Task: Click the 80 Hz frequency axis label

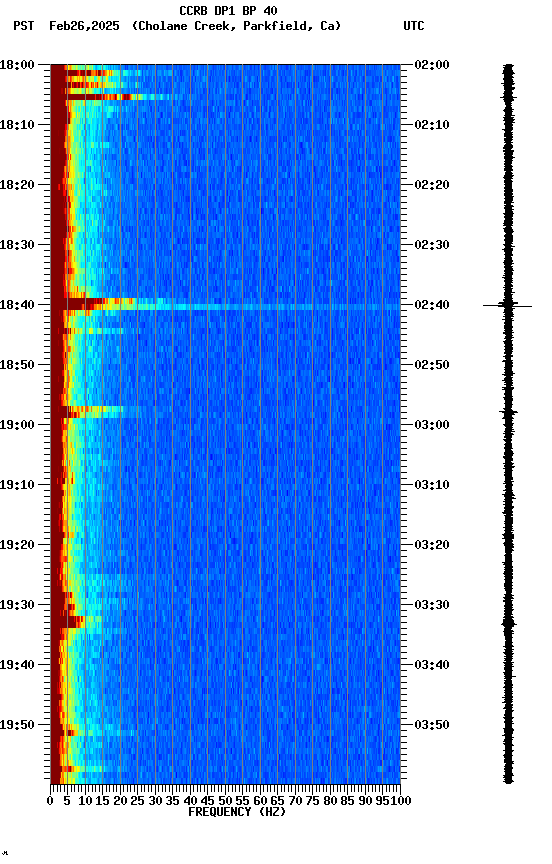Action: (330, 801)
